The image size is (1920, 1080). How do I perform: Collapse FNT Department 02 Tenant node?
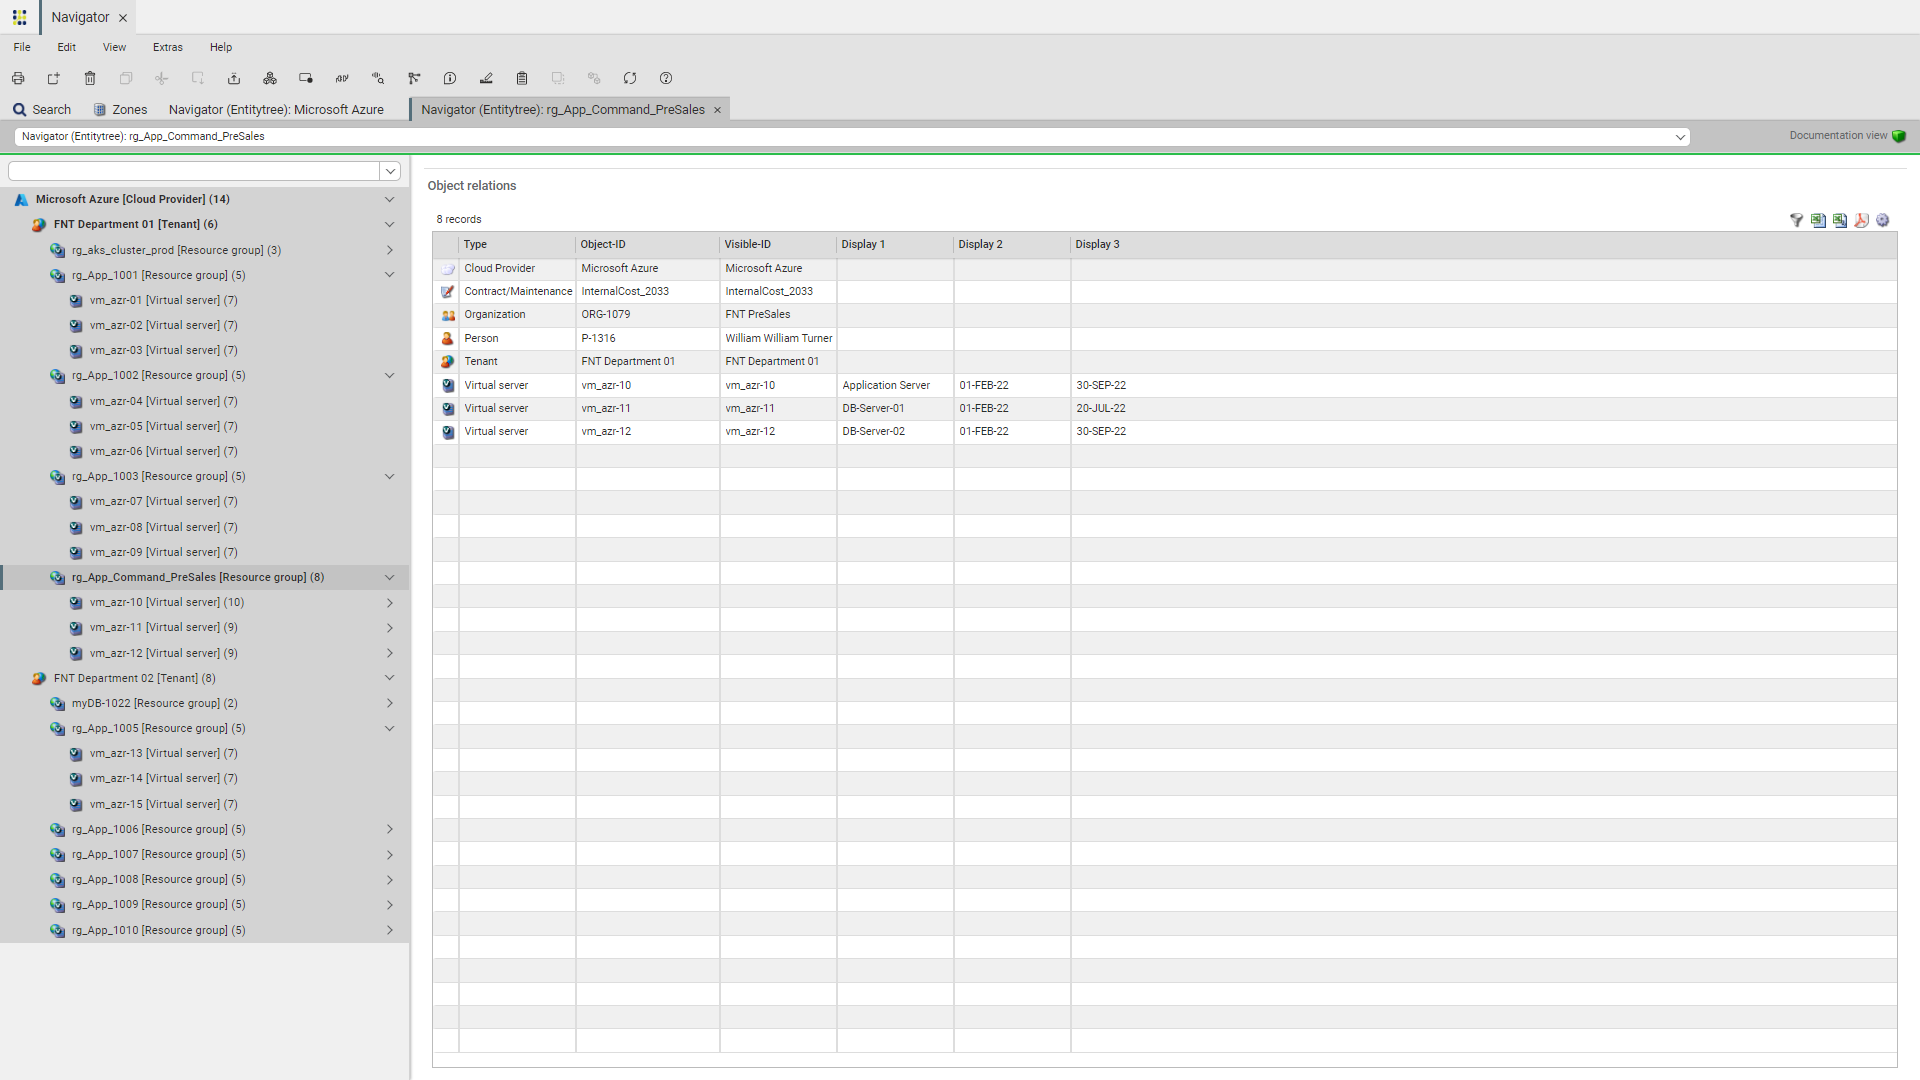[390, 678]
